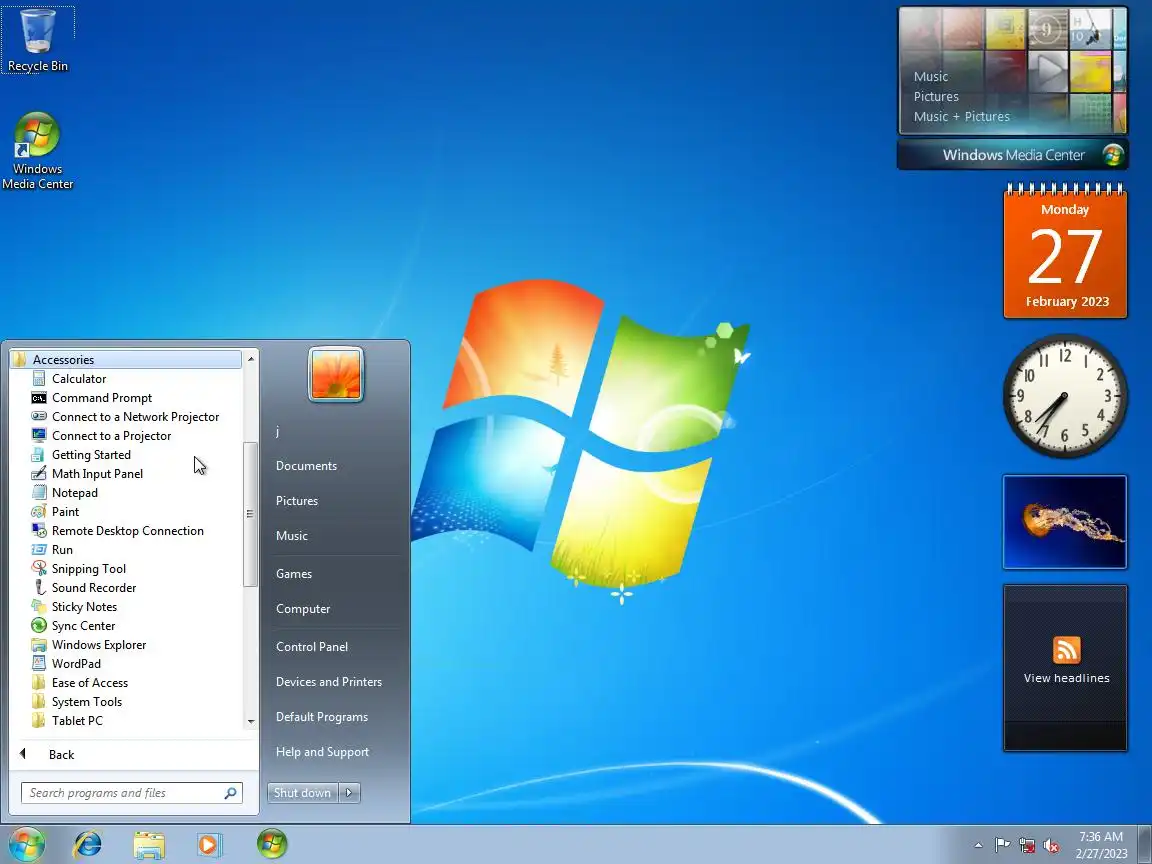Screen dimensions: 1152x864
Task: Open the Windows Media Center taskbar icon
Action: click(x=272, y=844)
